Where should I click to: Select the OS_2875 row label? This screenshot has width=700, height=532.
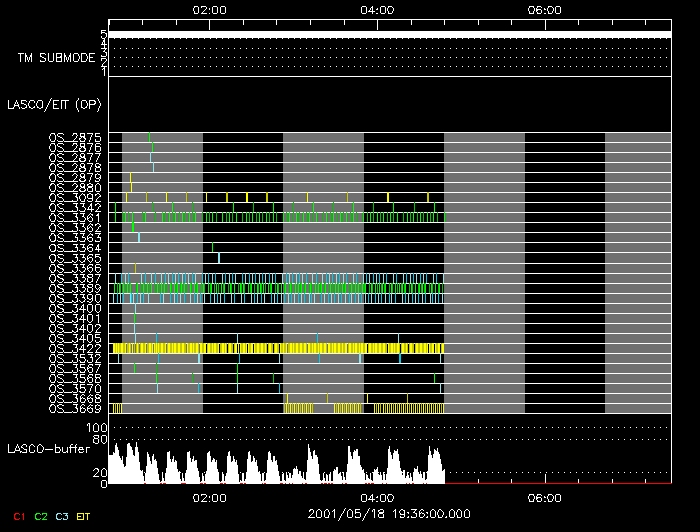click(75, 137)
